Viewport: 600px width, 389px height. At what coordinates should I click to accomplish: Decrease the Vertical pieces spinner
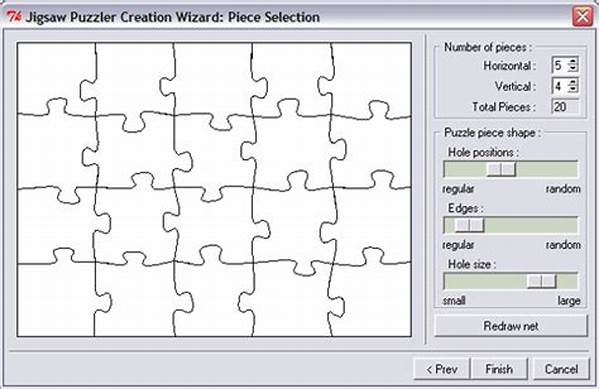click(x=573, y=90)
